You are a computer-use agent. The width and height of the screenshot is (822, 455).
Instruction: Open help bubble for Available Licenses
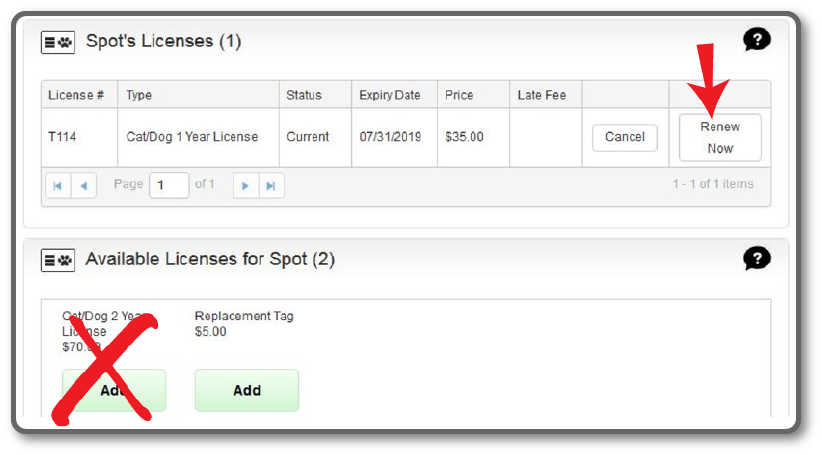pyautogui.click(x=756, y=258)
